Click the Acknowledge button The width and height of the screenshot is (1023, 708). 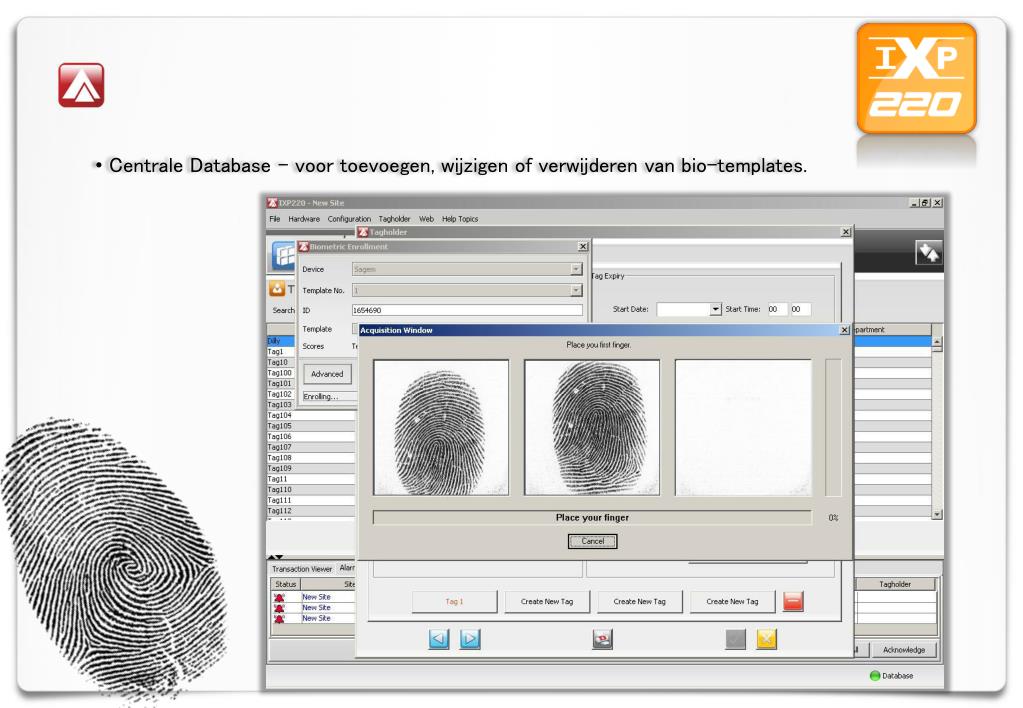coord(904,650)
